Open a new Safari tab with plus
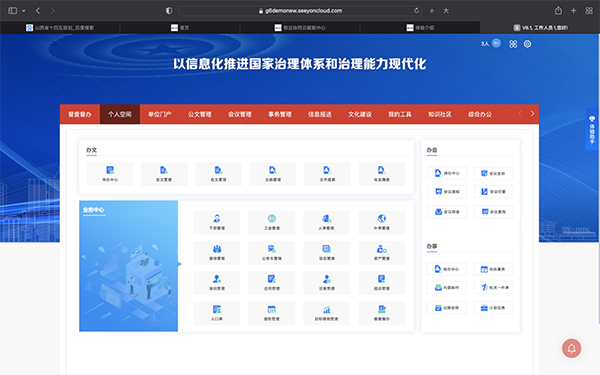This screenshot has width=600, height=375. coord(573,11)
